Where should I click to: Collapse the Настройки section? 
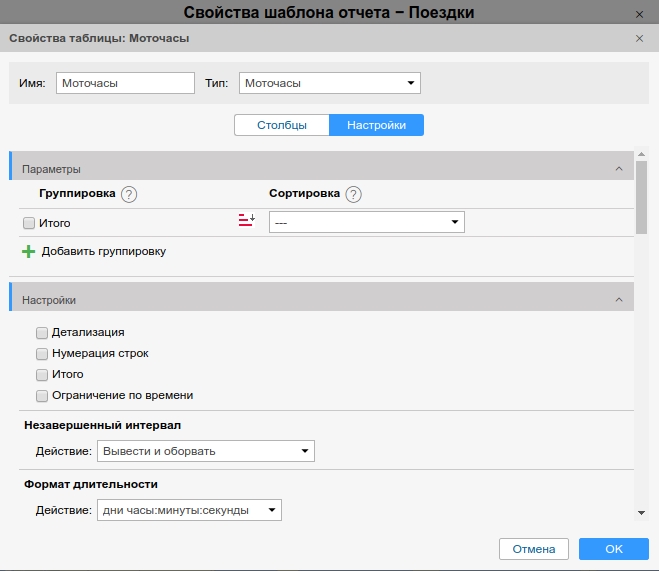click(x=619, y=299)
